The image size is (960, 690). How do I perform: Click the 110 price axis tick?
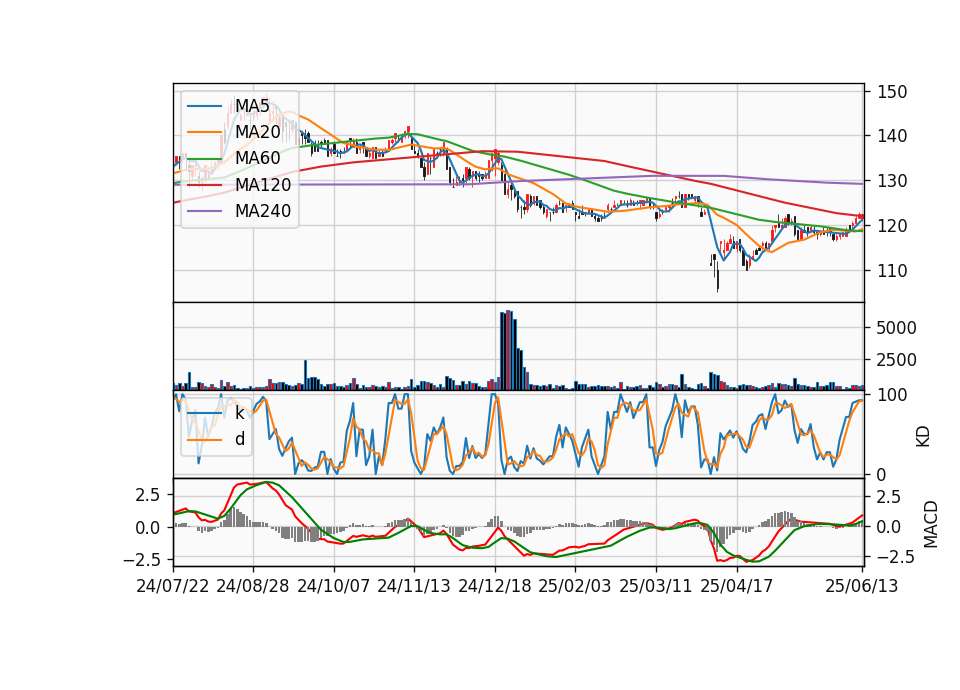(892, 271)
